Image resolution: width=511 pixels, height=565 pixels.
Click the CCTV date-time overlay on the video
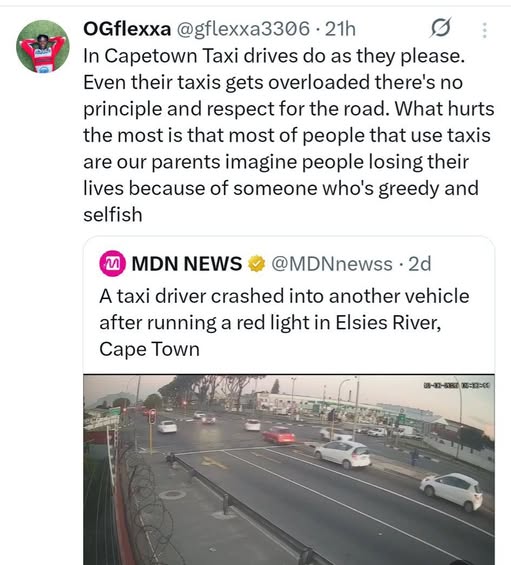pyautogui.click(x=457, y=386)
